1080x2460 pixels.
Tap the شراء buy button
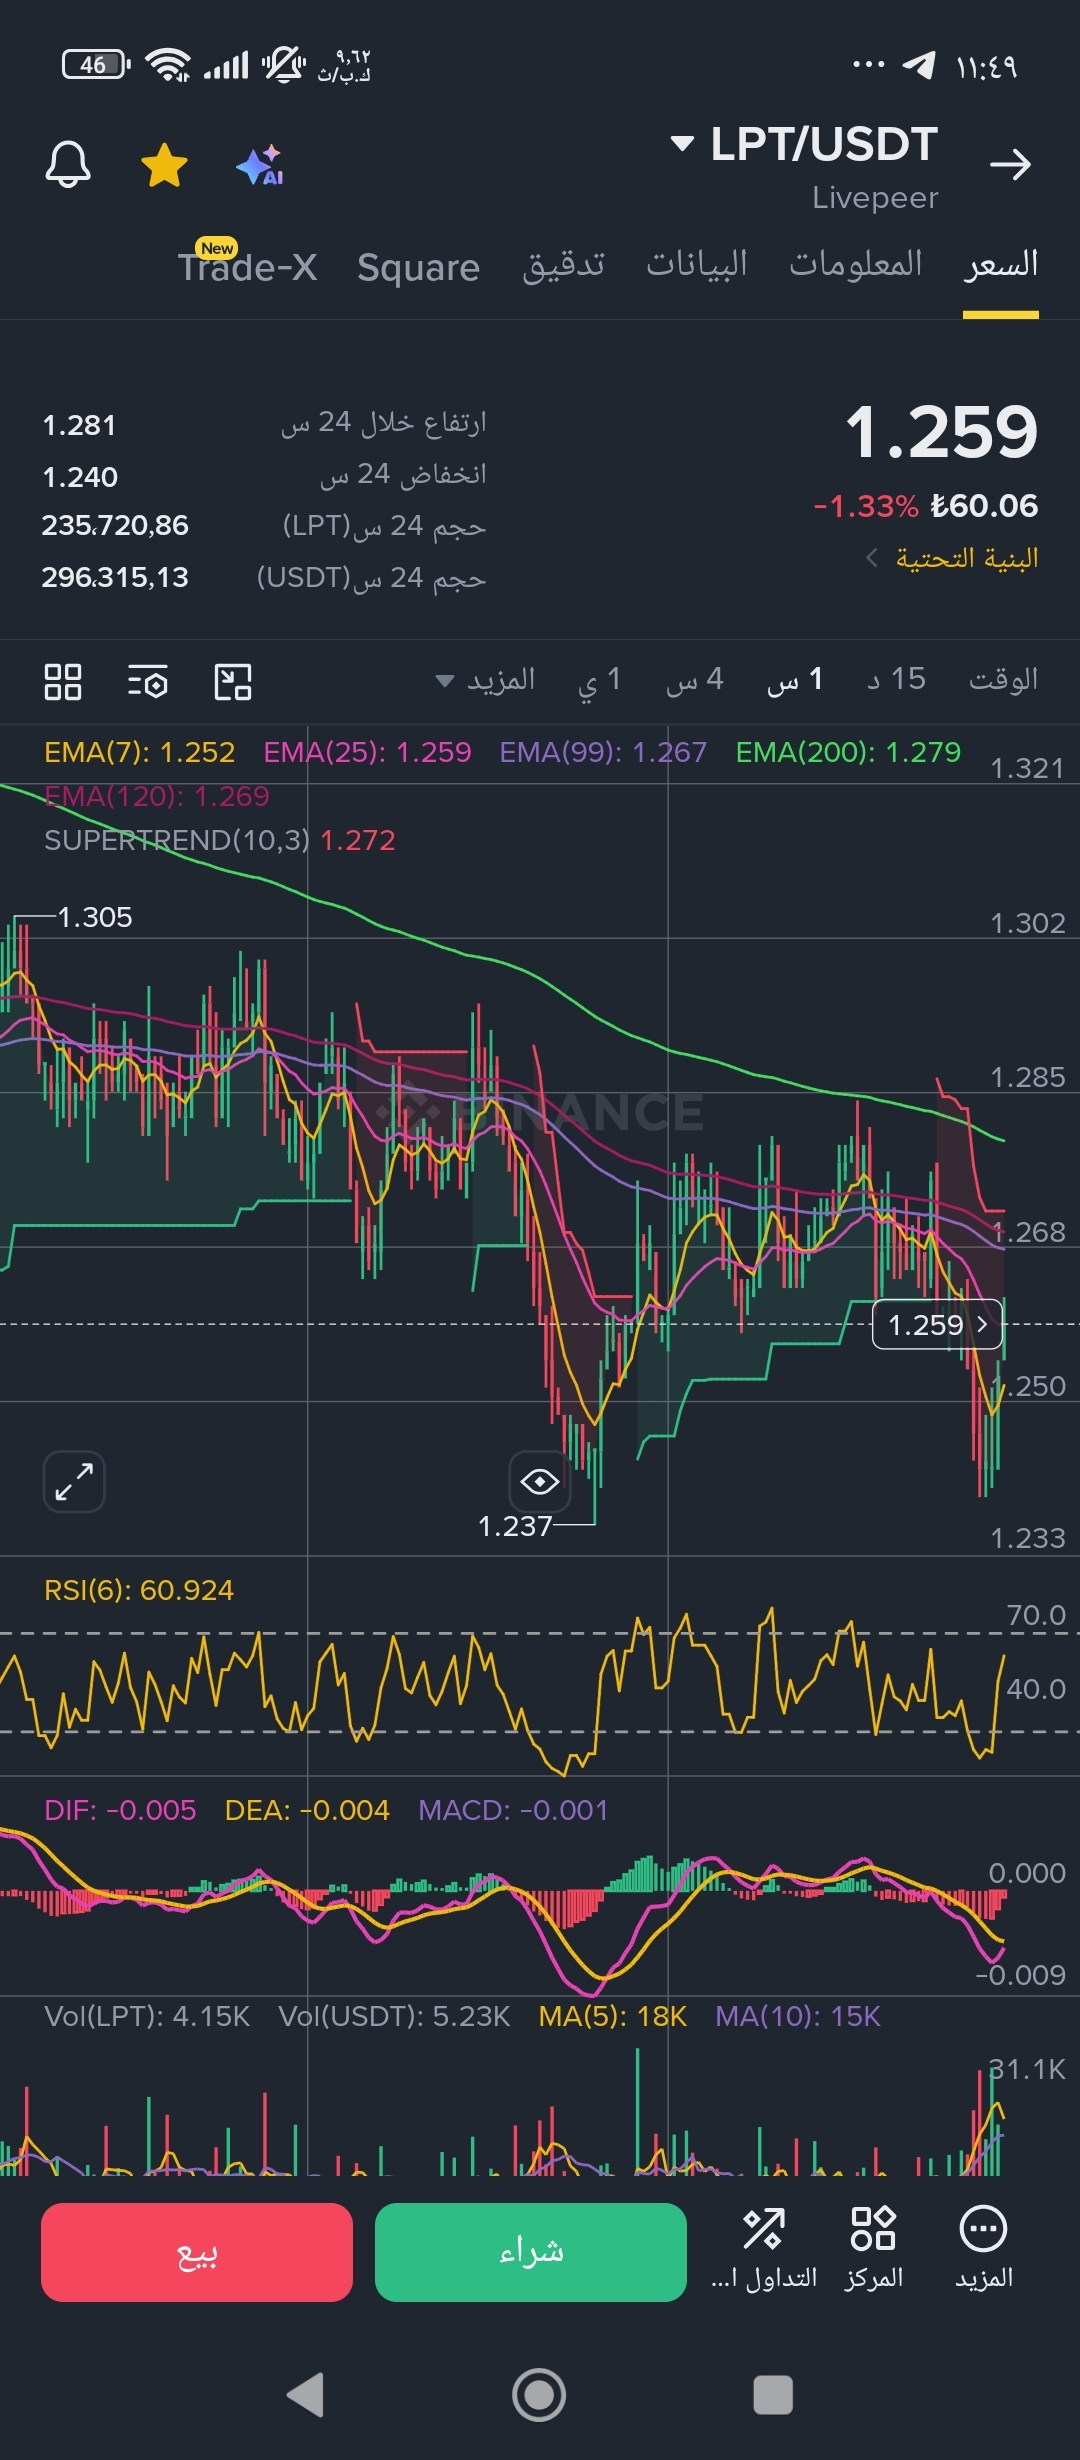point(531,2252)
